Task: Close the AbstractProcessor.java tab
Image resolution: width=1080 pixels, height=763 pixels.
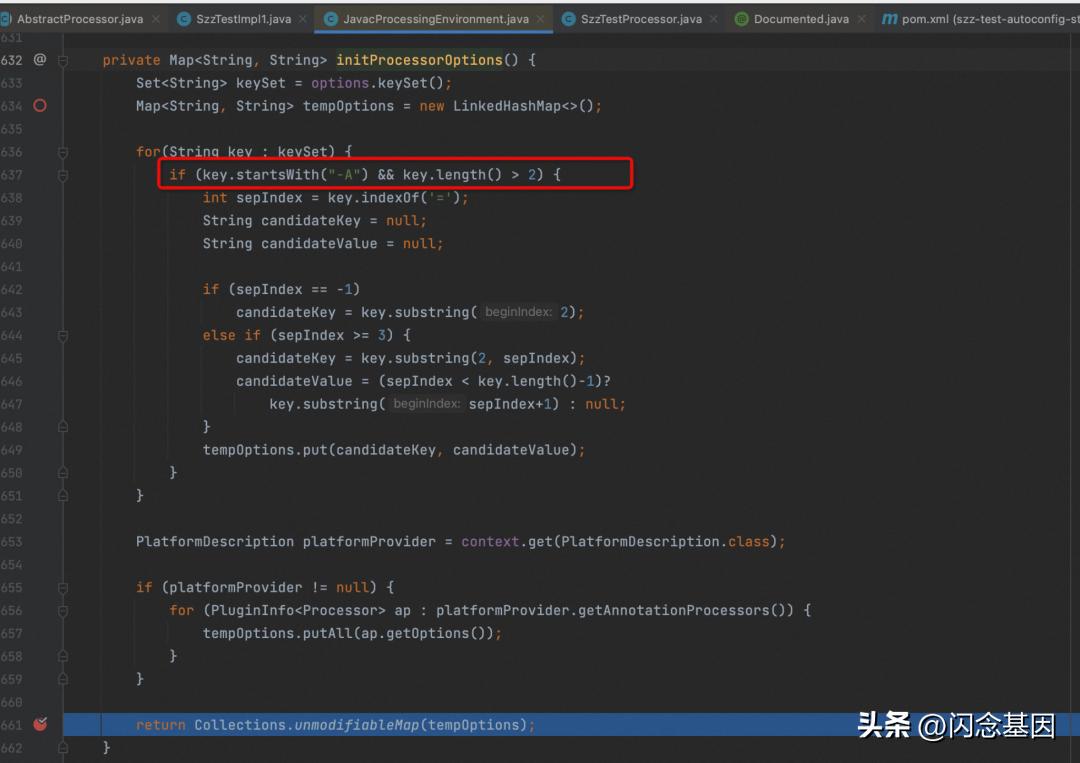Action: point(157,18)
